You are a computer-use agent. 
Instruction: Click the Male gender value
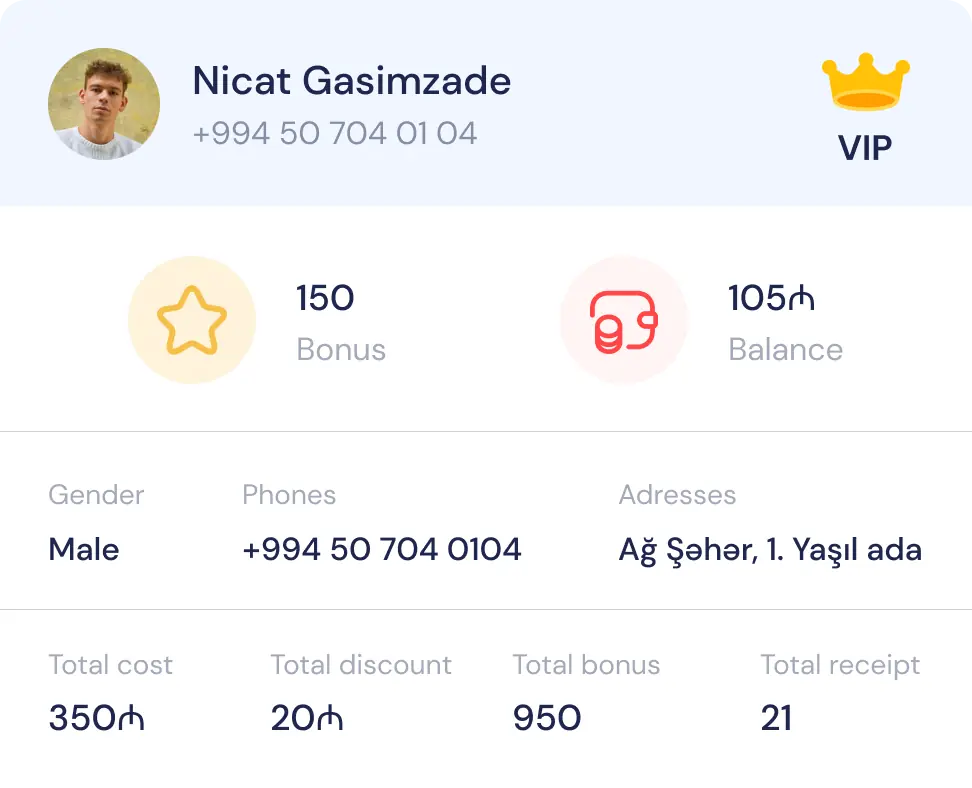[x=84, y=549]
